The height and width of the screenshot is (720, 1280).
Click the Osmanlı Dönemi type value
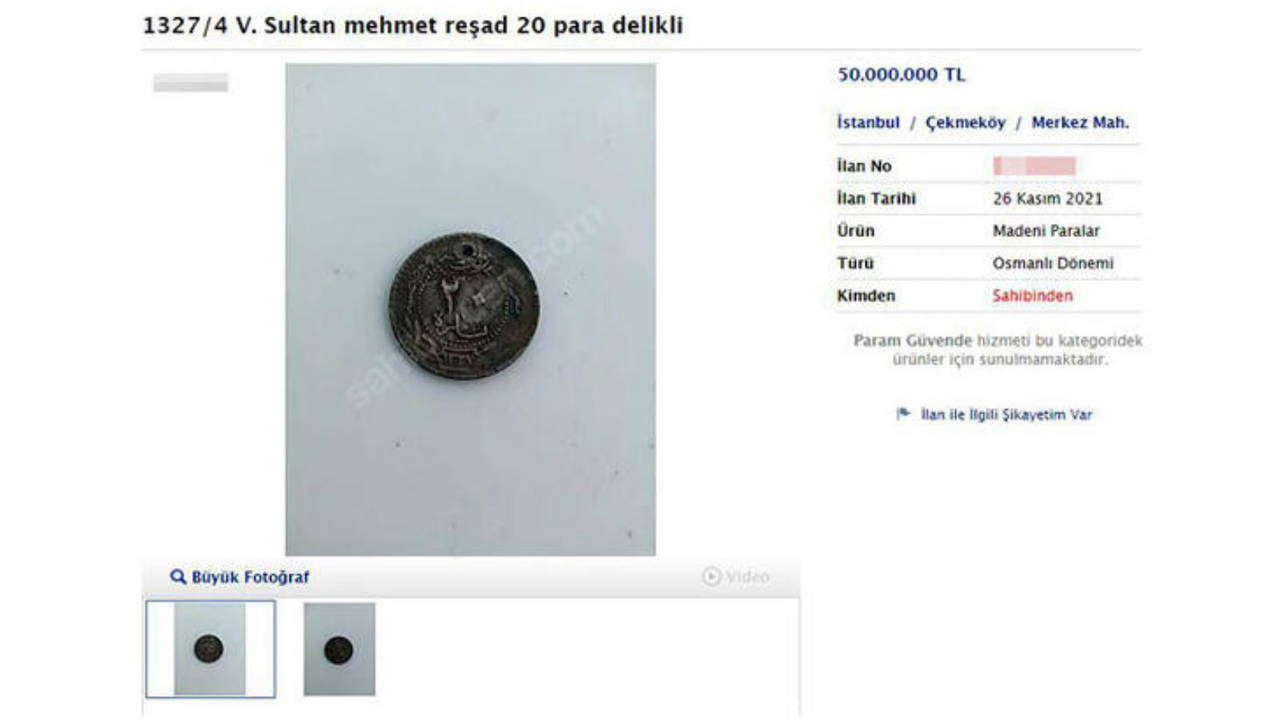click(1052, 264)
